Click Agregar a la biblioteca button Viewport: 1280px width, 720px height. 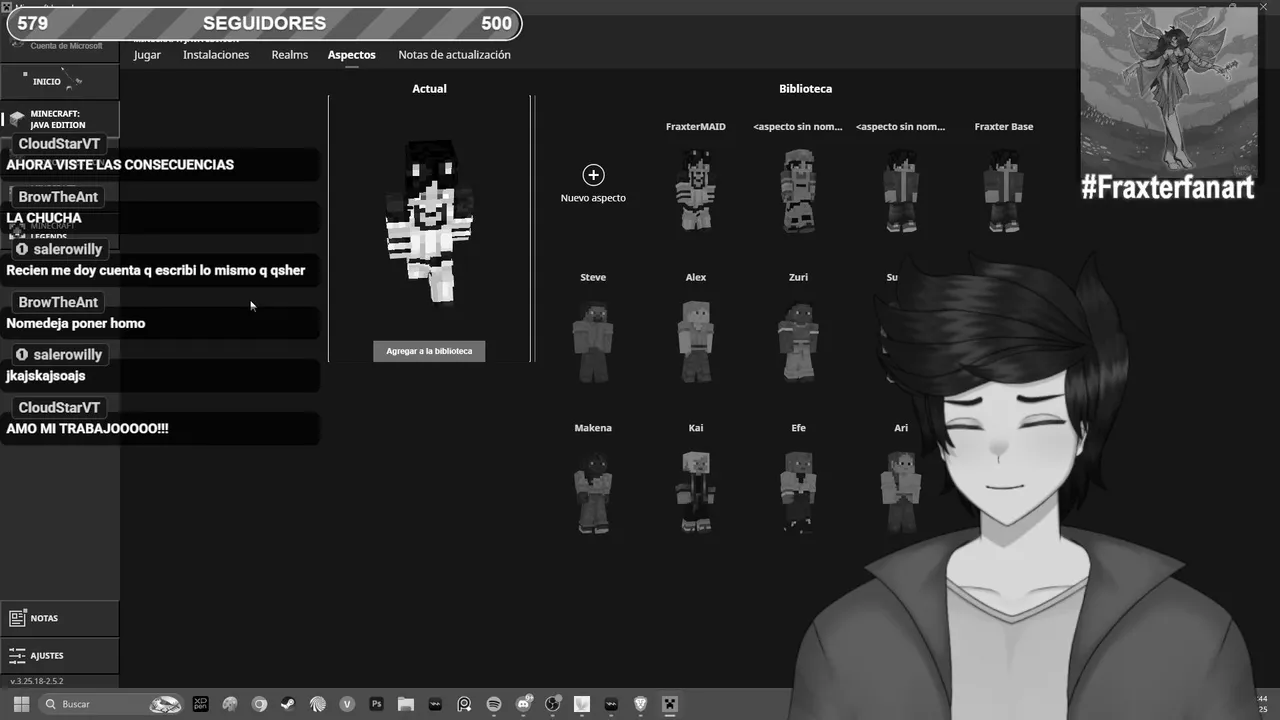click(429, 351)
